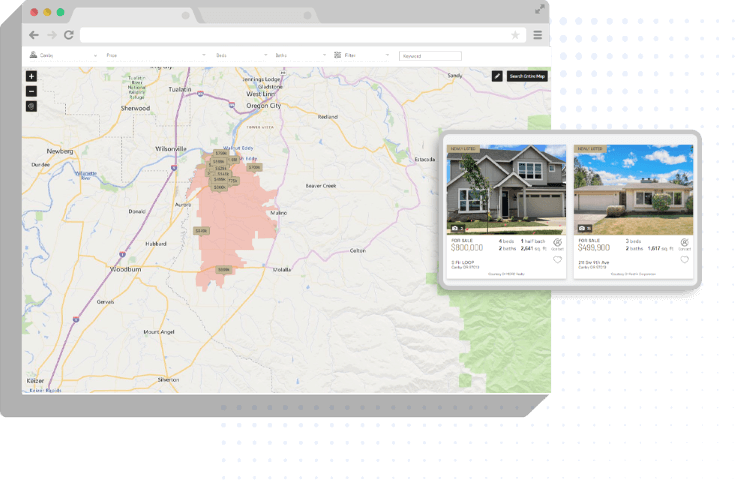
Task: Click 'Newly Listed' badge on $800,000 listing
Action: [463, 149]
